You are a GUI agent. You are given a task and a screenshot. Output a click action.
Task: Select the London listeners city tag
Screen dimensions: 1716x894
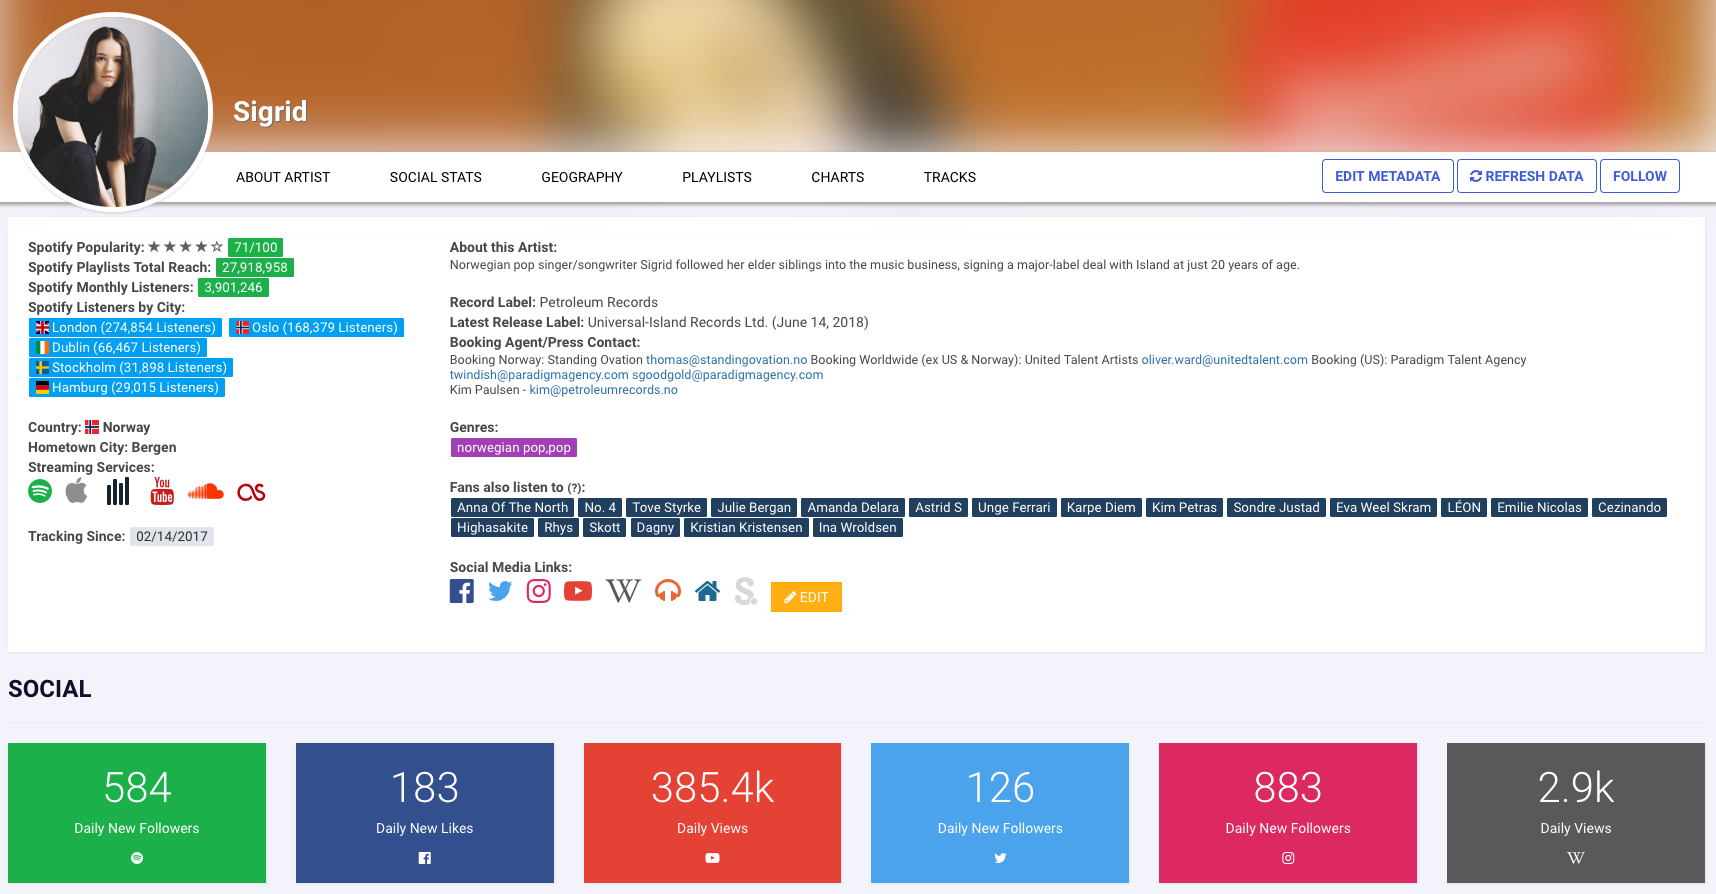[125, 327]
